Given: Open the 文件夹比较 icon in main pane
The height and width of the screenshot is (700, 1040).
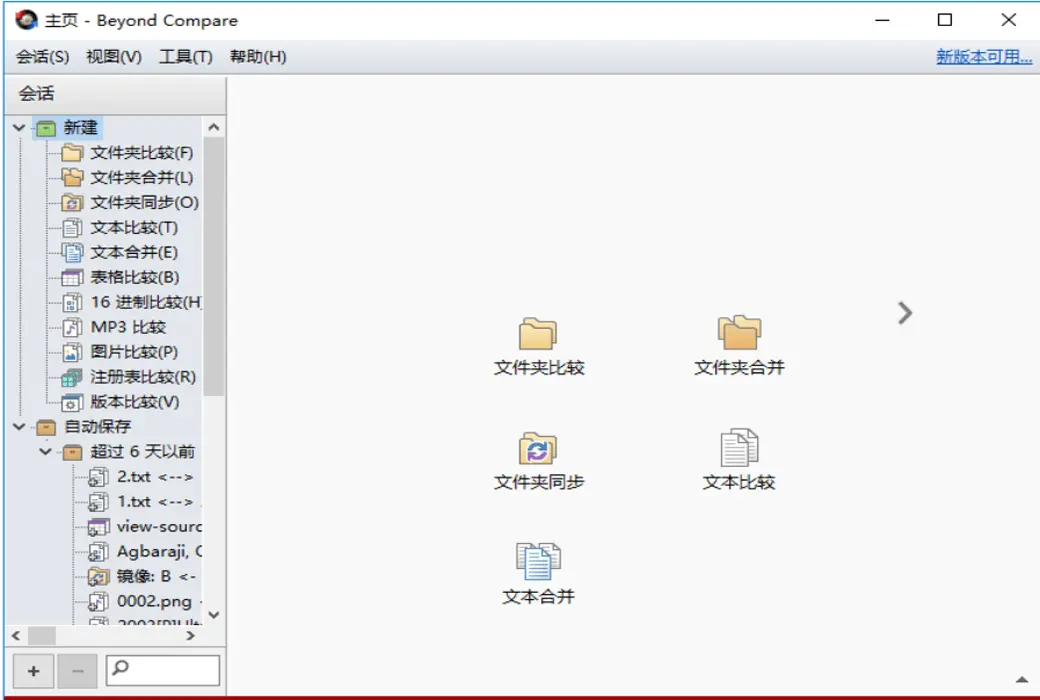Looking at the screenshot, I should click(x=538, y=347).
